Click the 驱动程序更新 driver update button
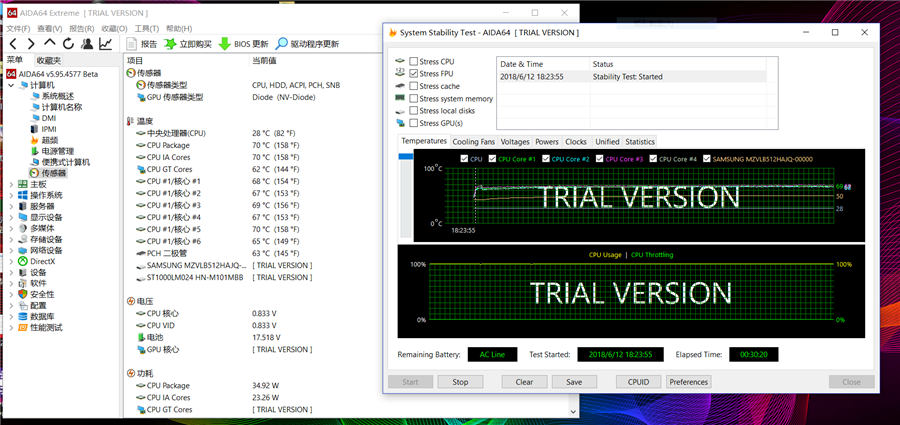This screenshot has height=425, width=900. pos(307,44)
